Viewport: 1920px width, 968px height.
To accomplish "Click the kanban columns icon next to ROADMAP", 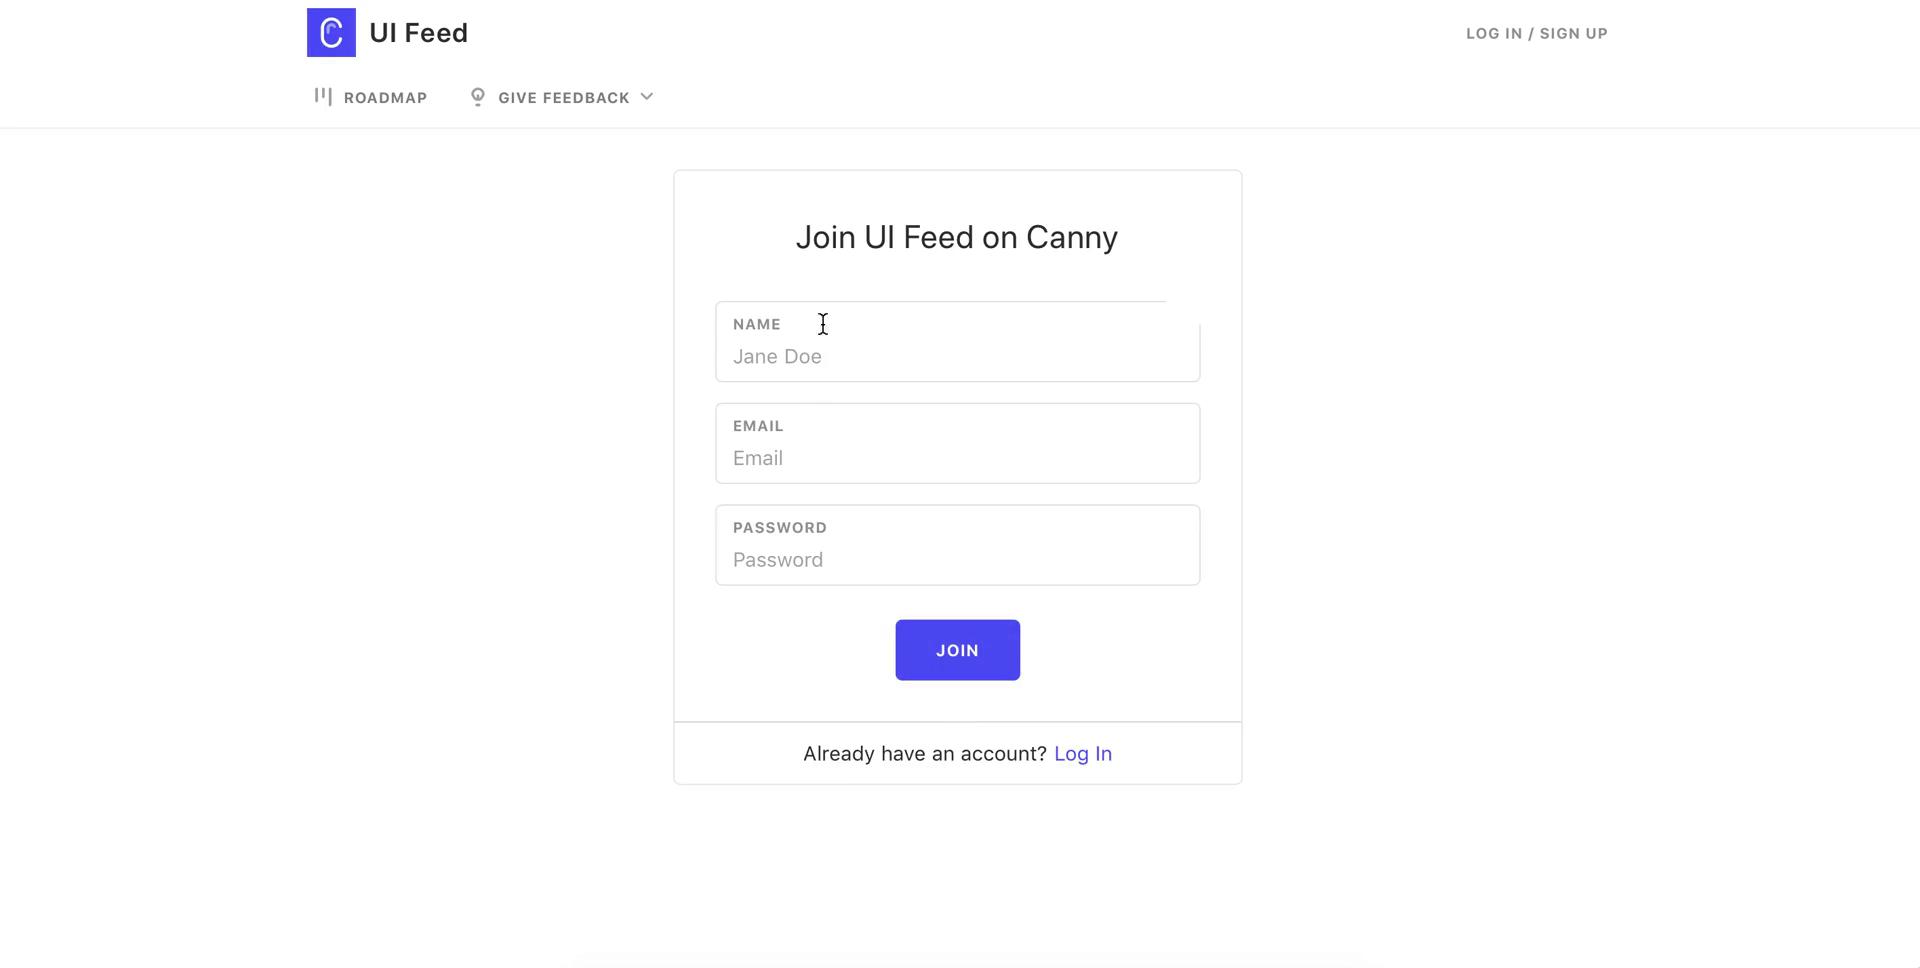I will point(324,96).
